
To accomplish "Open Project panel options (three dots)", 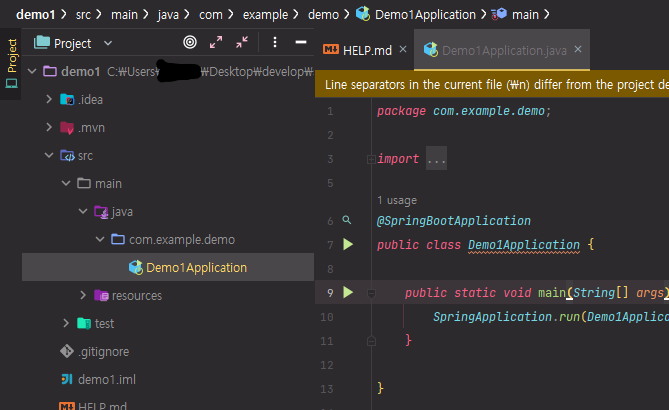I will (x=275, y=42).
